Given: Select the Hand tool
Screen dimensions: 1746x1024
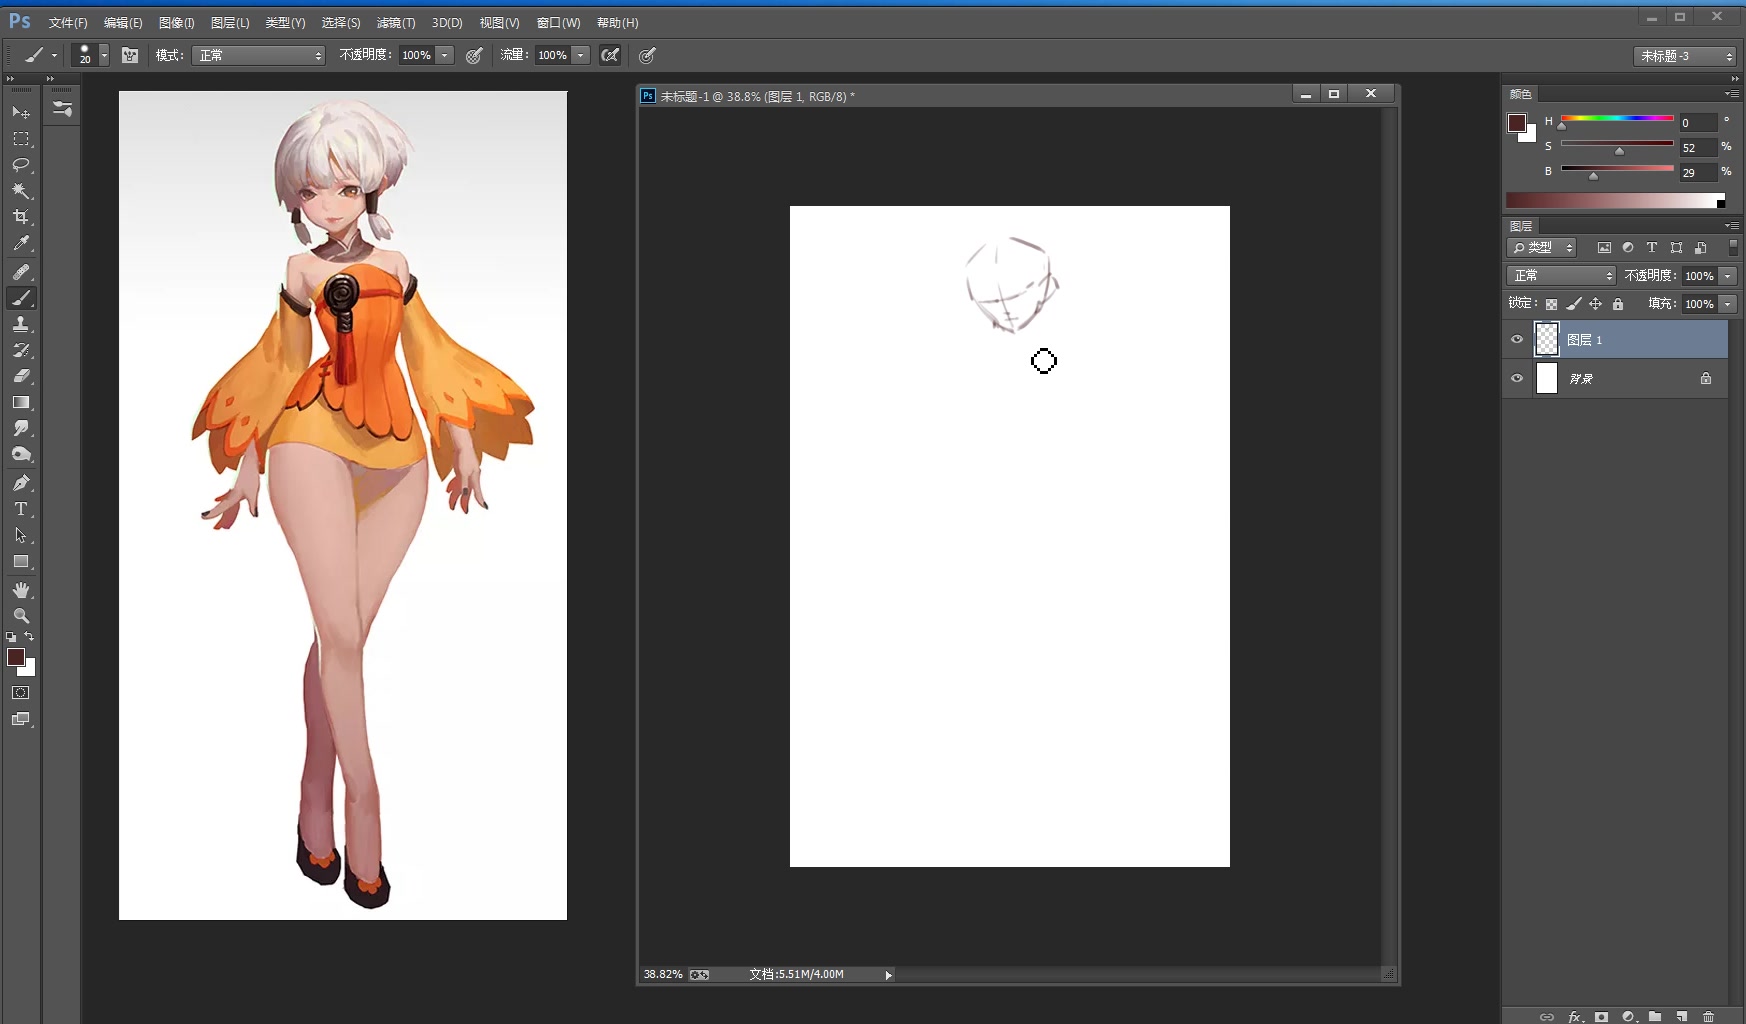Looking at the screenshot, I should pos(21,590).
